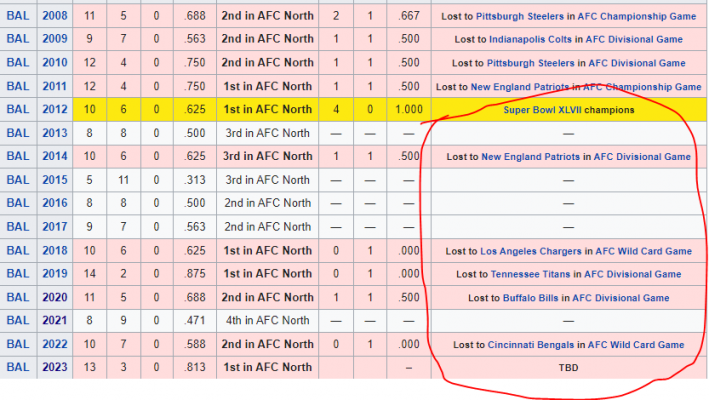Open the 2013 season link

[x=55, y=133]
